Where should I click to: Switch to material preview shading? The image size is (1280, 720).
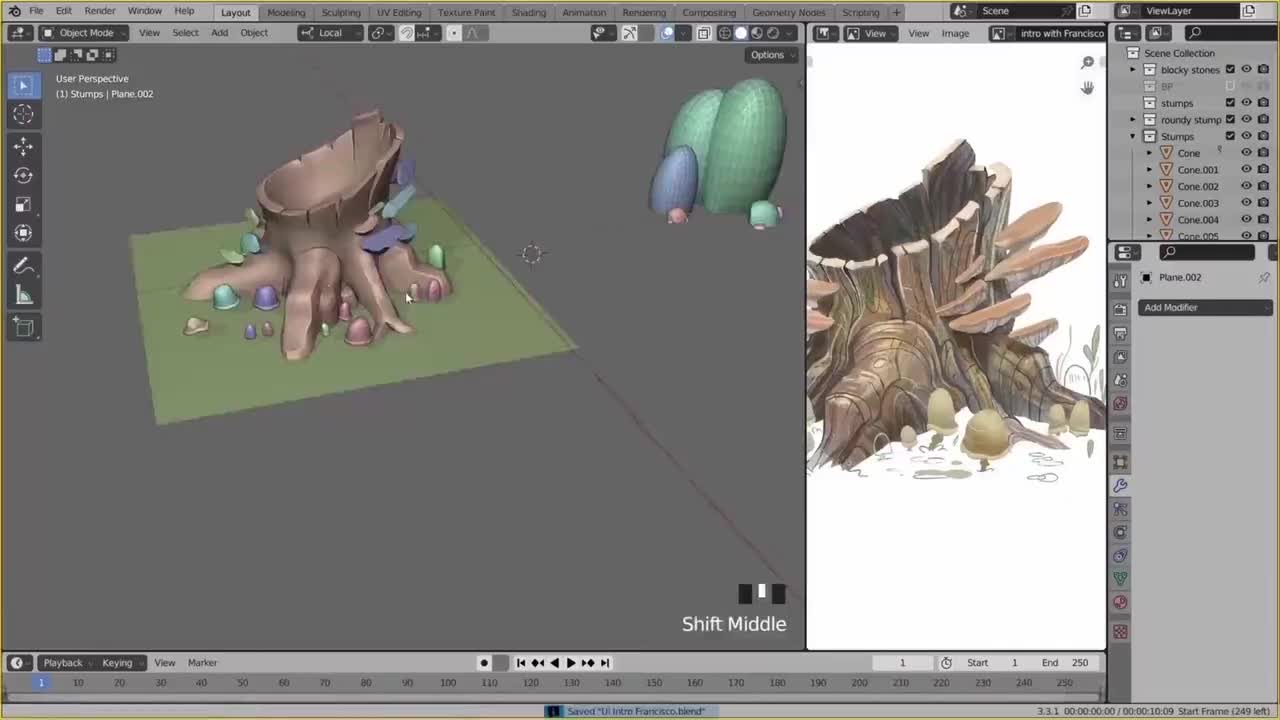pos(757,33)
